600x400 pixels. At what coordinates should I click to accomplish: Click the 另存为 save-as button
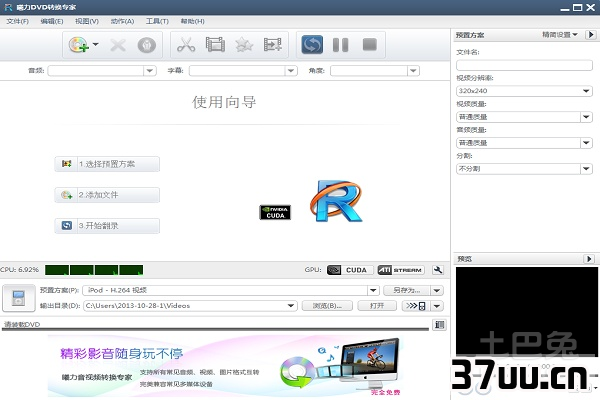pyautogui.click(x=406, y=291)
